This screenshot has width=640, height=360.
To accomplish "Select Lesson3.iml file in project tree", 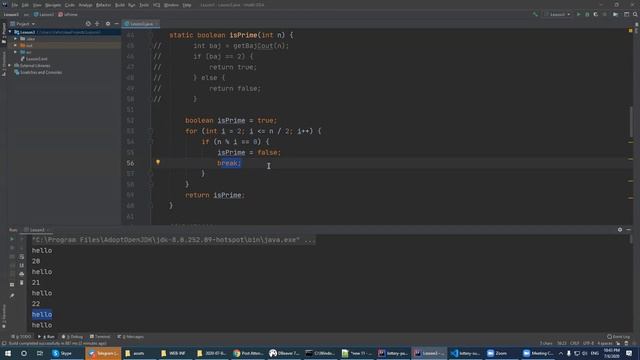I will coord(34,59).
